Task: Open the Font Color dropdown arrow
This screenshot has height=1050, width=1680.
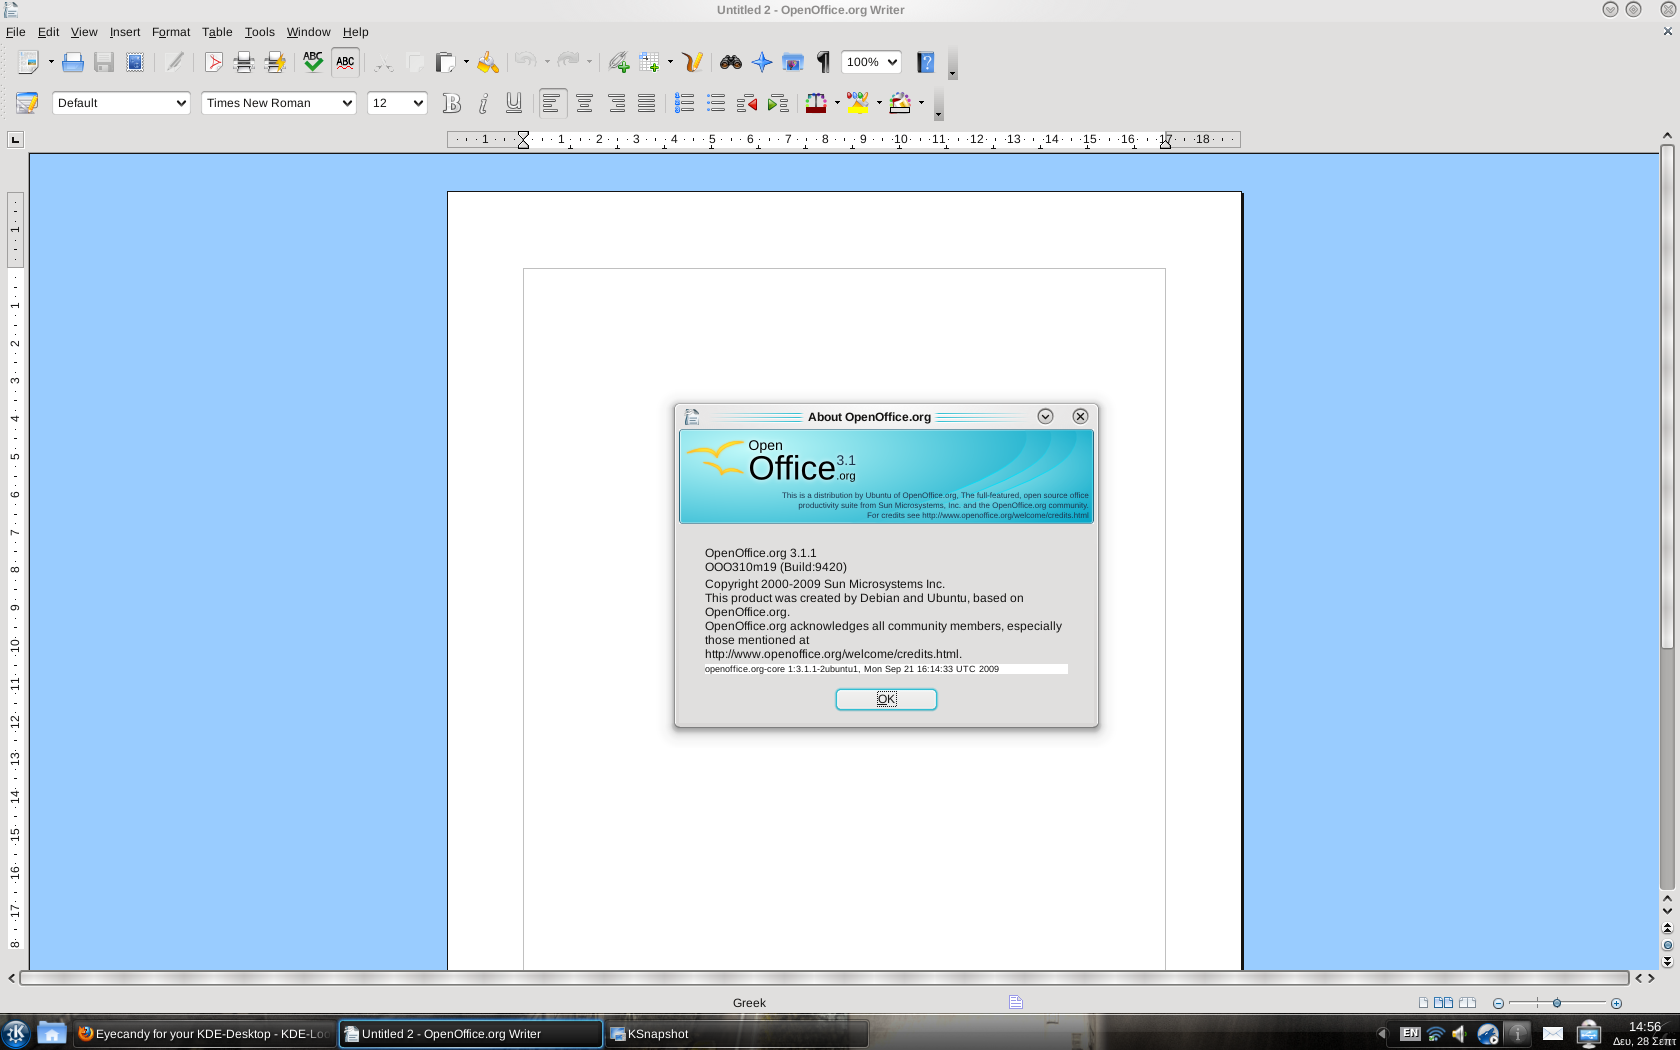Action: [x=837, y=103]
